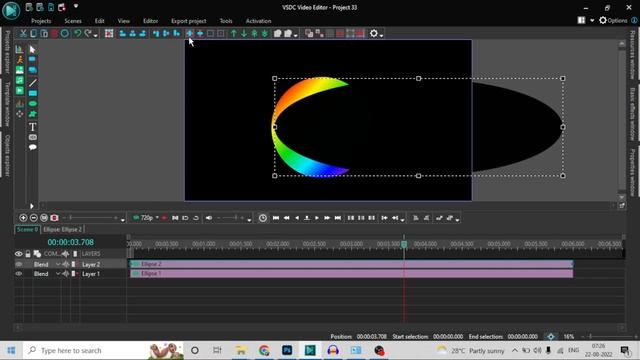Click the center horizontally align icon

click(189, 33)
